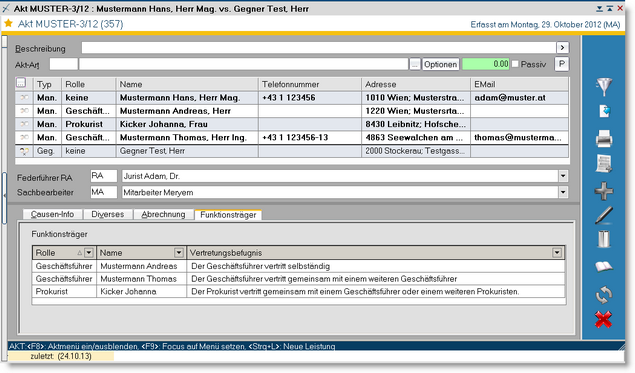Click the Akt-Art short code field
This screenshot has width=635, height=373.
point(64,64)
